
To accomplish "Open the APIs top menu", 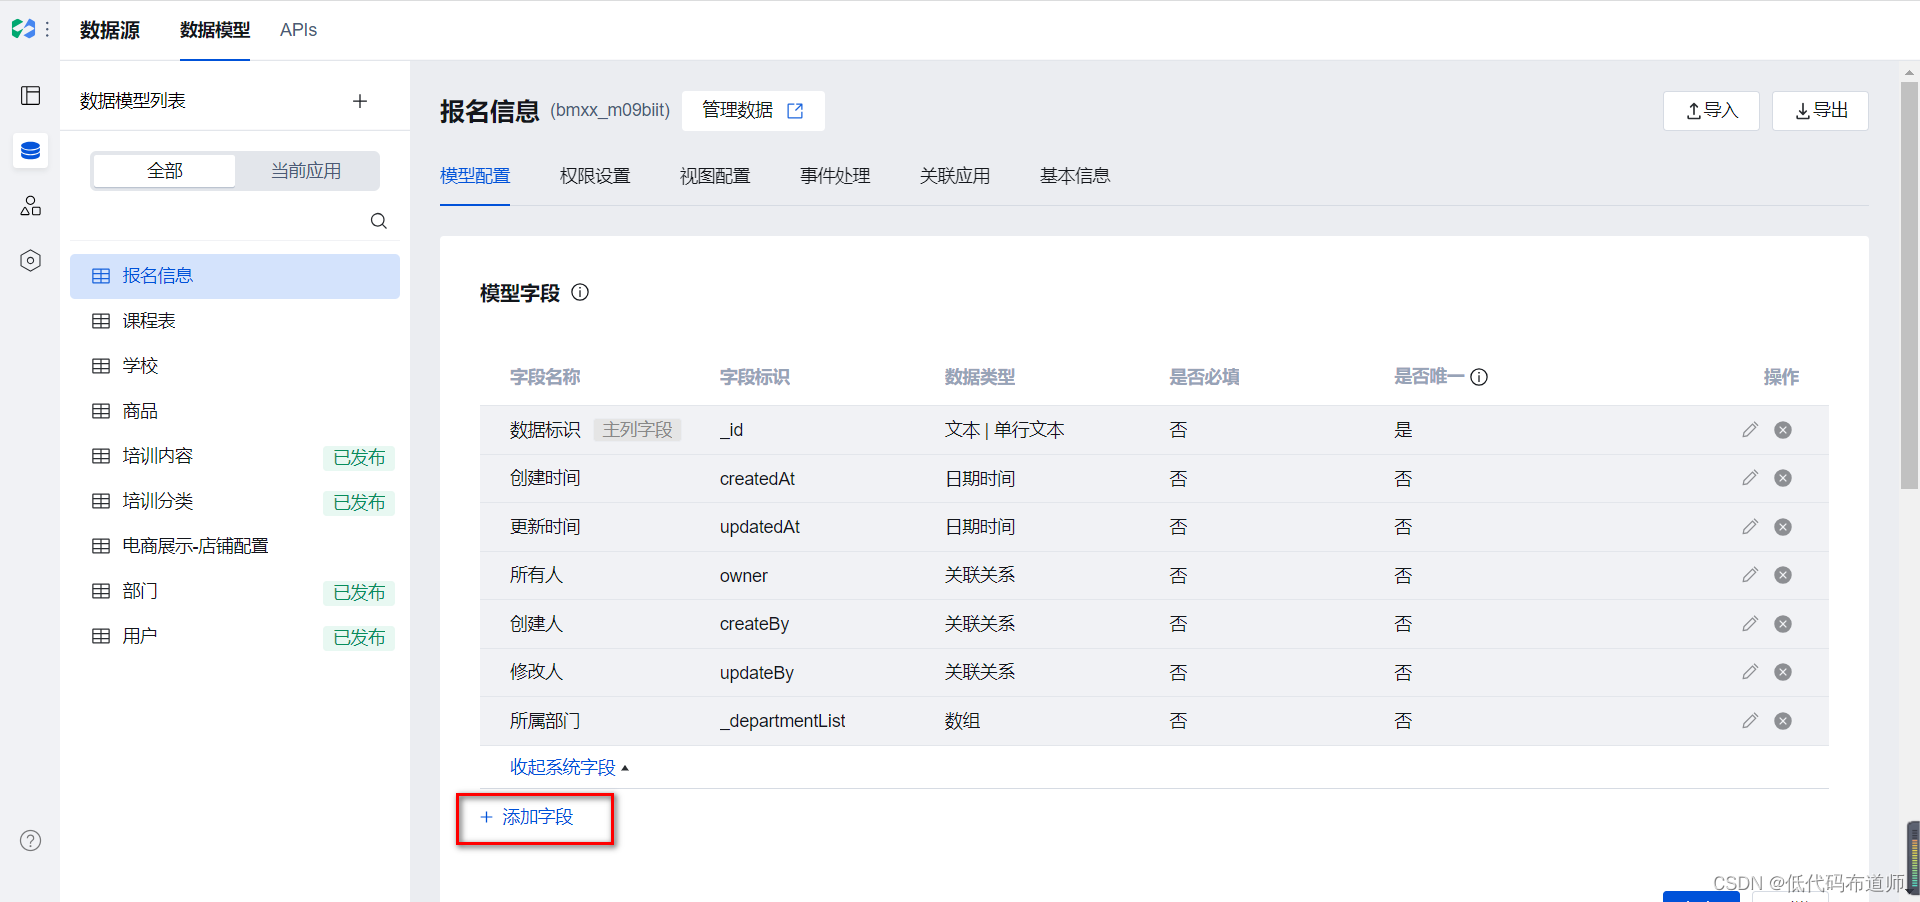I will tap(298, 30).
